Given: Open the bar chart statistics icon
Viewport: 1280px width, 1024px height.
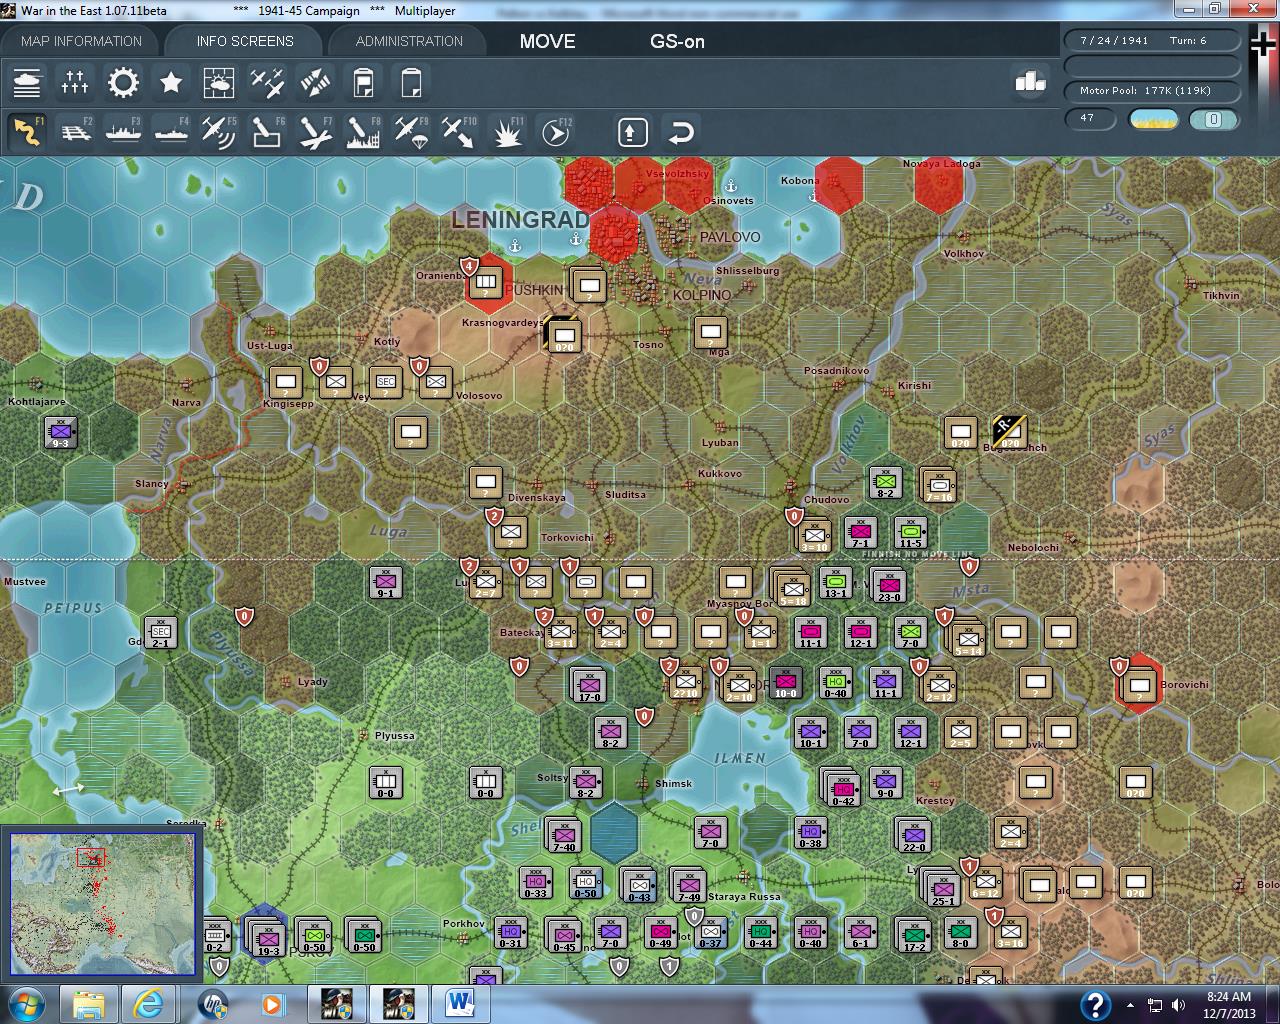Looking at the screenshot, I should click(x=1030, y=82).
